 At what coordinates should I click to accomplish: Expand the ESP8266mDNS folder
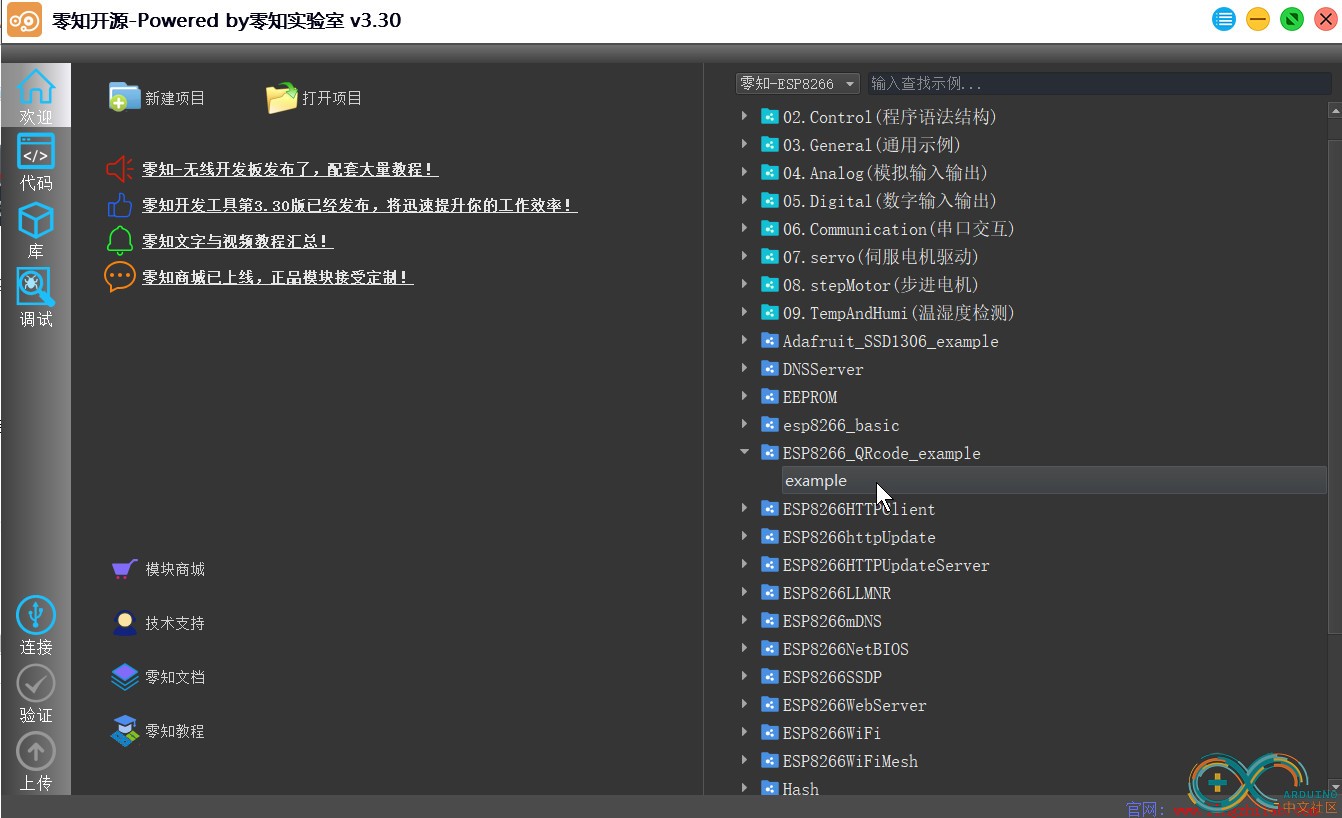click(744, 620)
